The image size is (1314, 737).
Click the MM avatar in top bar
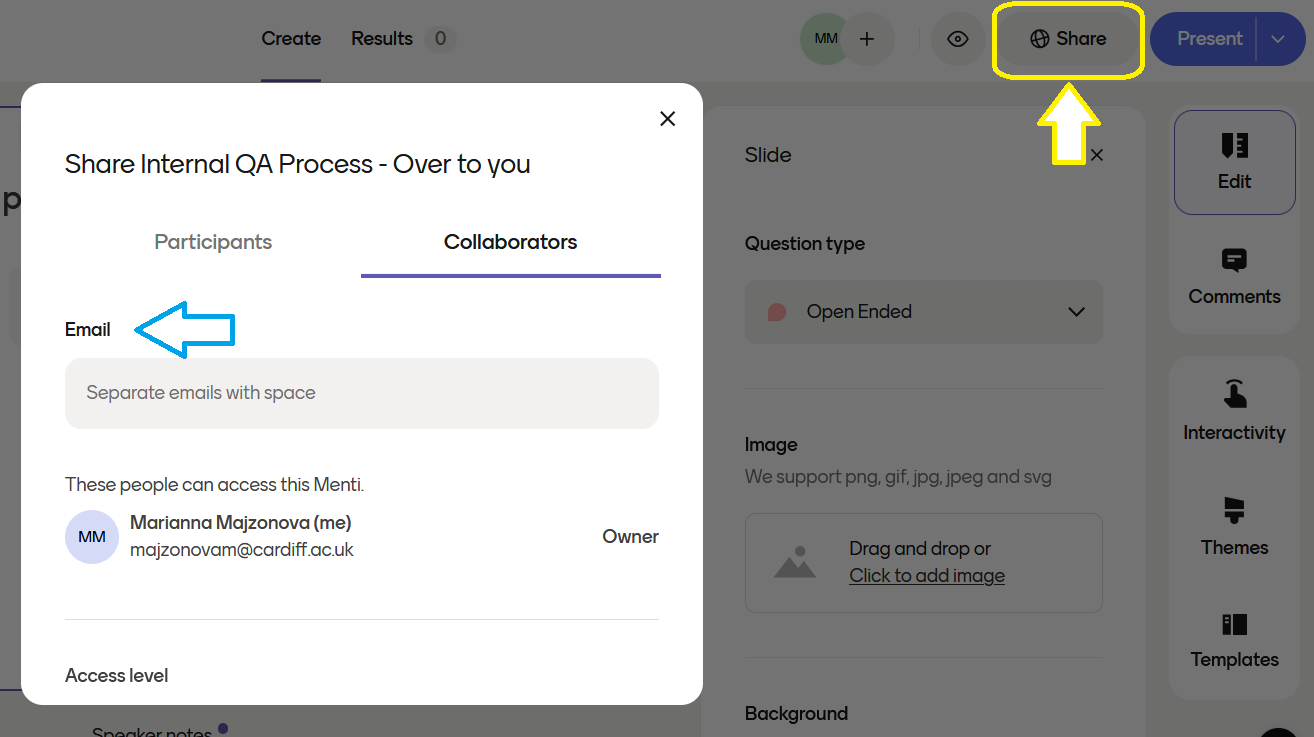[825, 39]
